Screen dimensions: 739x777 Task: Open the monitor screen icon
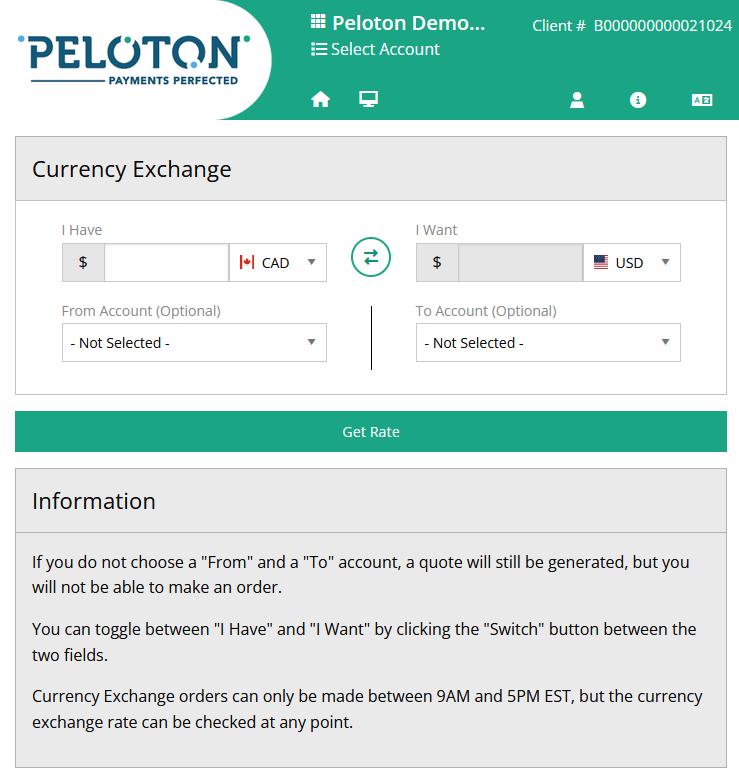click(369, 99)
